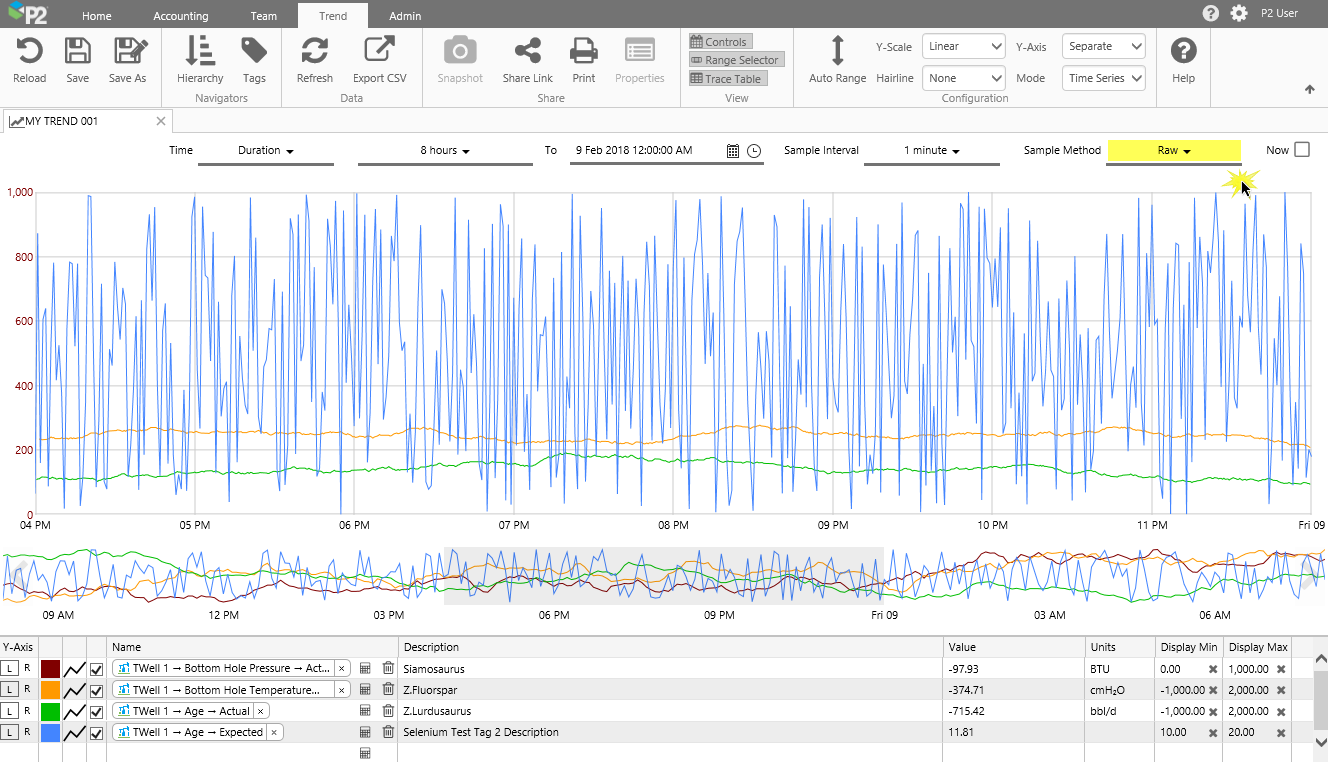Expand the Sample Method Raw dropdown

coord(1173,151)
